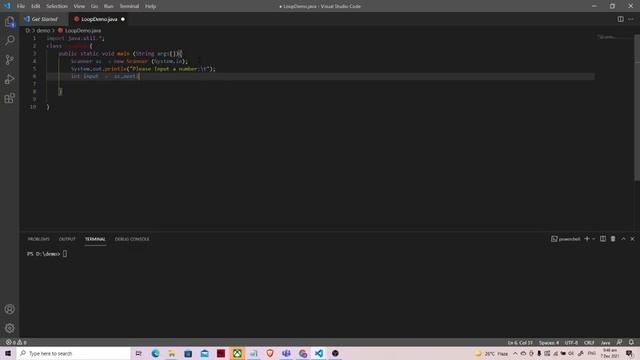This screenshot has height=360, width=640.
Task: Open the Edit menu
Action: tap(36, 6)
